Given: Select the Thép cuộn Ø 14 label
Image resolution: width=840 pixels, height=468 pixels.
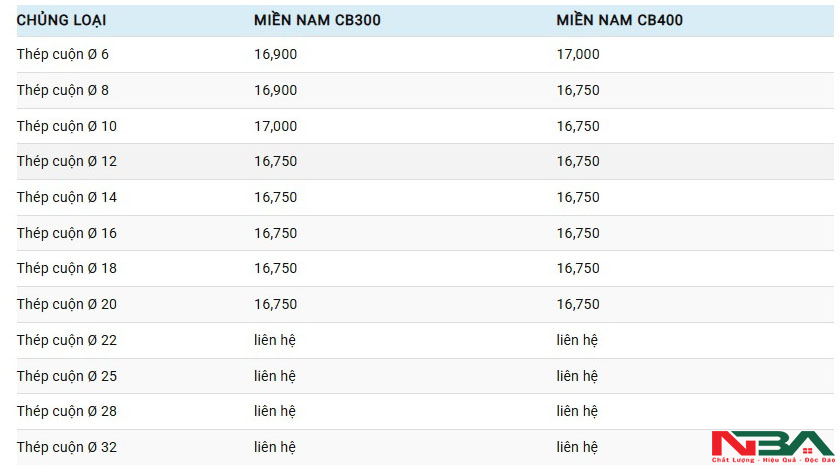Looking at the screenshot, I should [67, 197].
